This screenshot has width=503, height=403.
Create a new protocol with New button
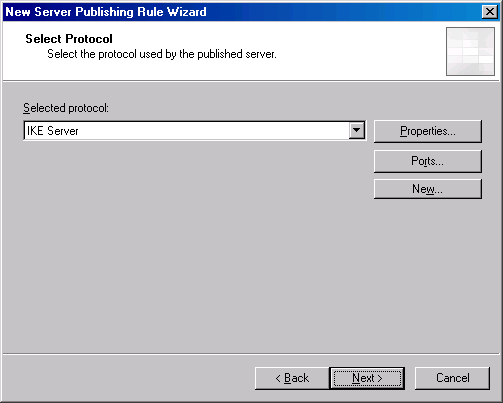[428, 189]
